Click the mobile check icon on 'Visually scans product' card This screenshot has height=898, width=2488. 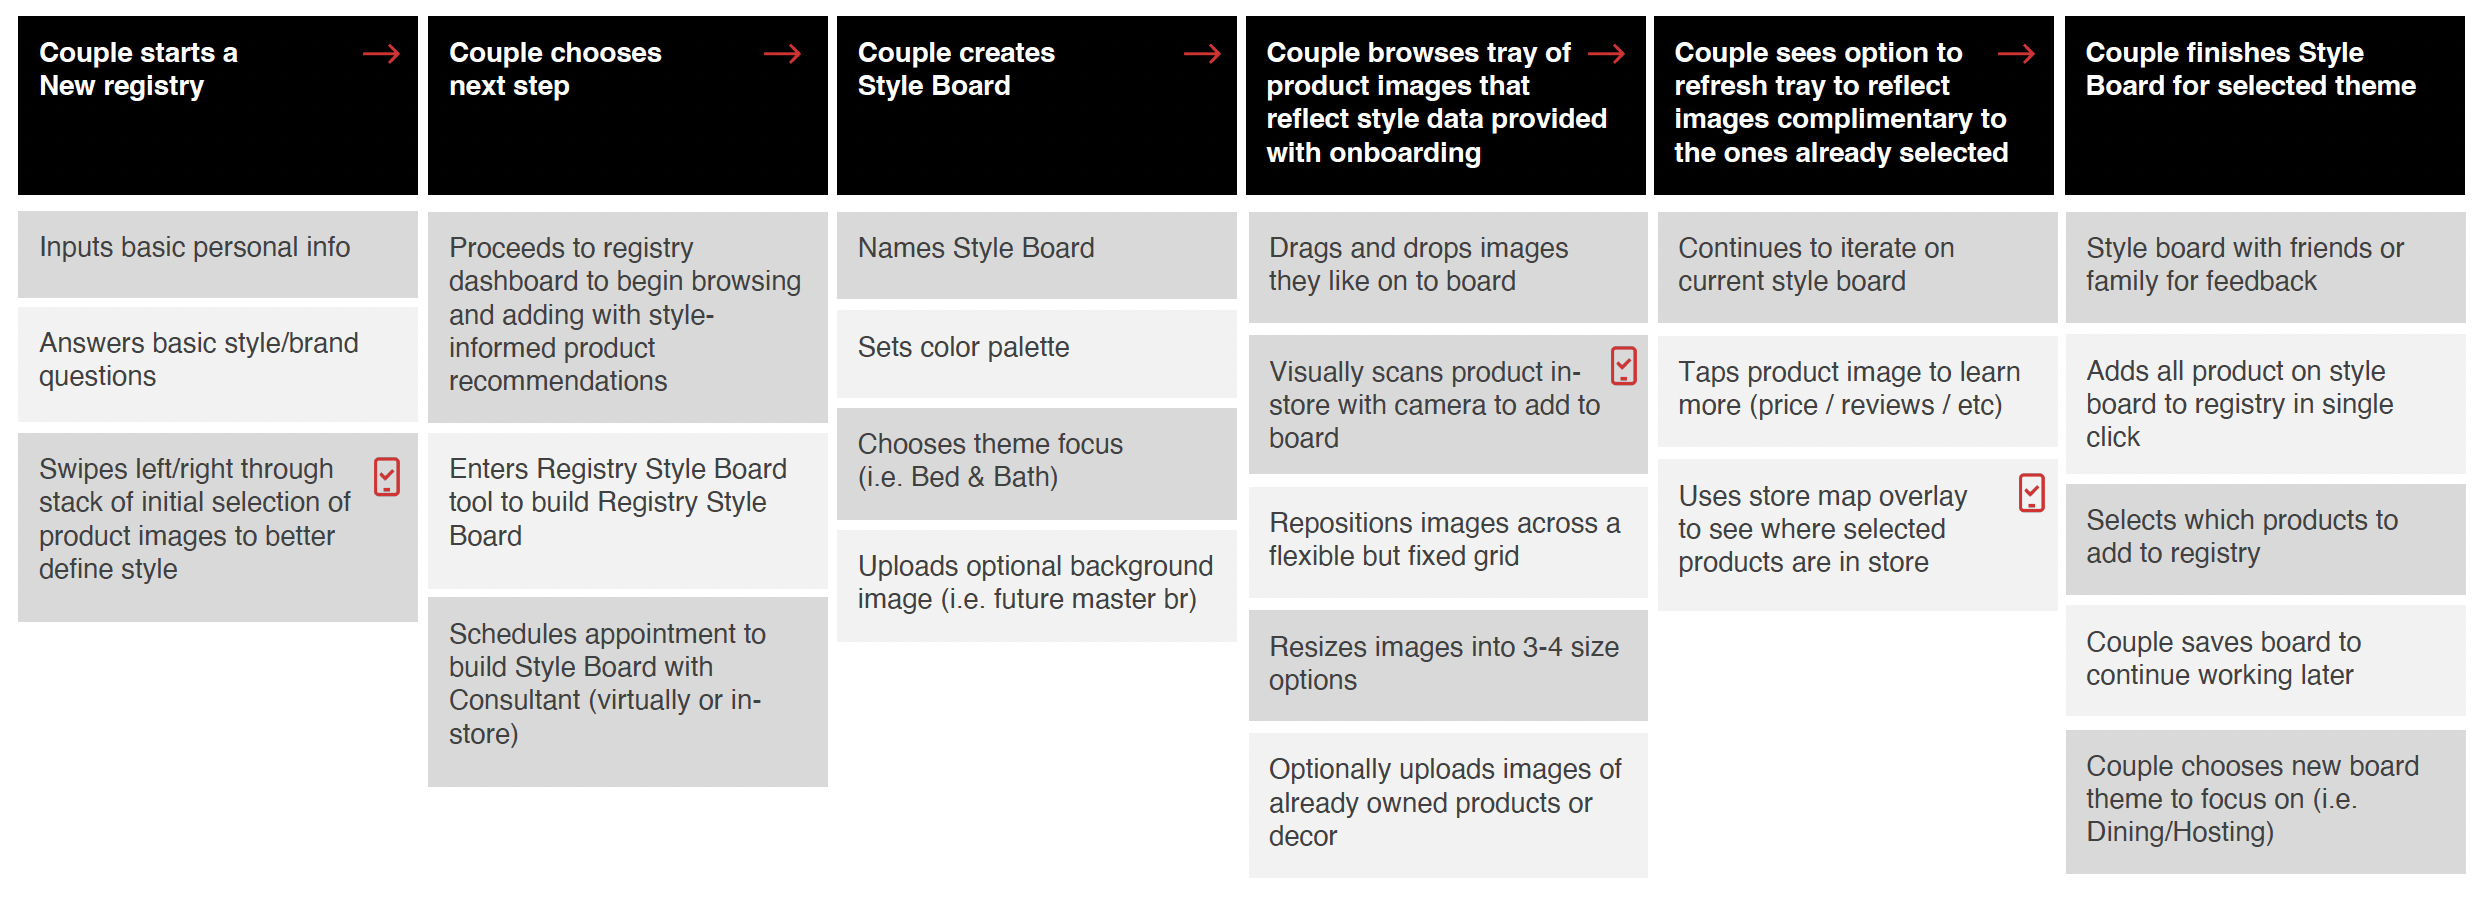tap(1624, 366)
